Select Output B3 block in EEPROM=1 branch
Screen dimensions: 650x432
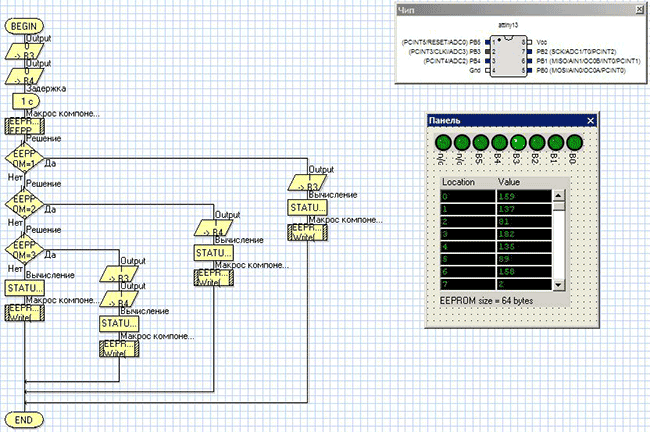(307, 182)
